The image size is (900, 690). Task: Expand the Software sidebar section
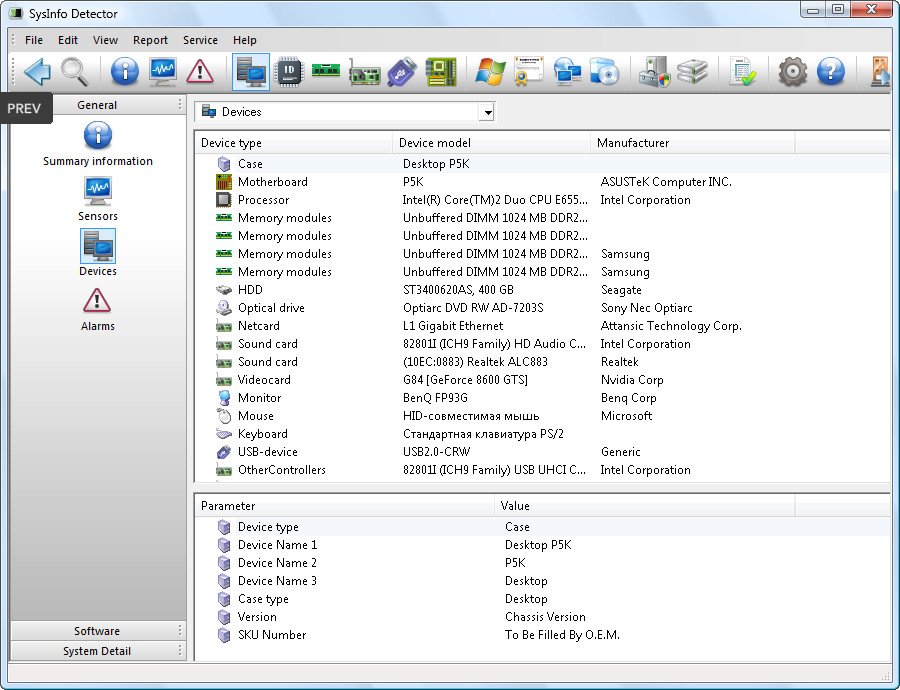(97, 631)
